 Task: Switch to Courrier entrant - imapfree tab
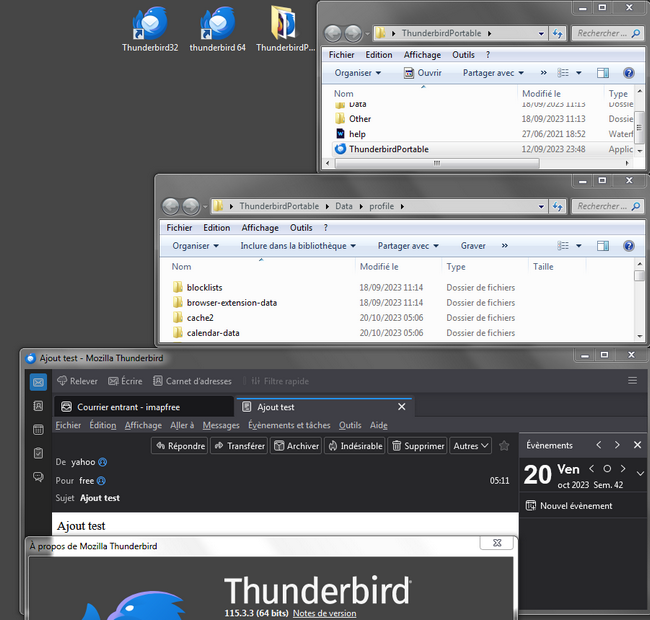(144, 407)
